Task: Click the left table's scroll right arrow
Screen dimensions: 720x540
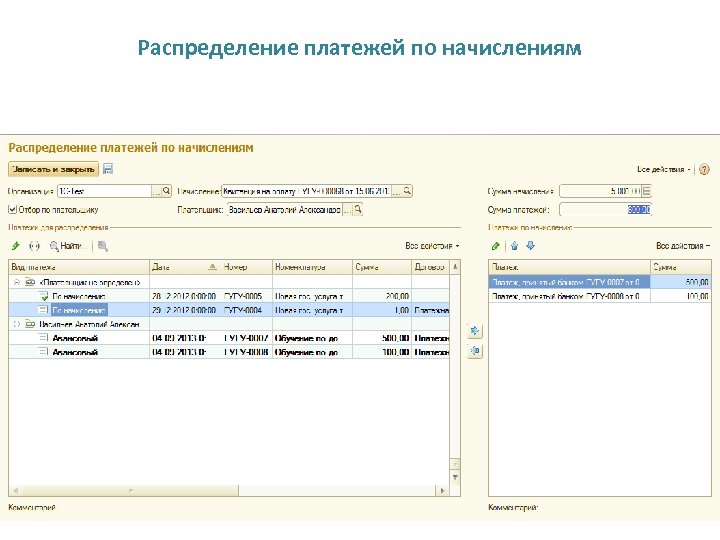Action: (x=443, y=490)
